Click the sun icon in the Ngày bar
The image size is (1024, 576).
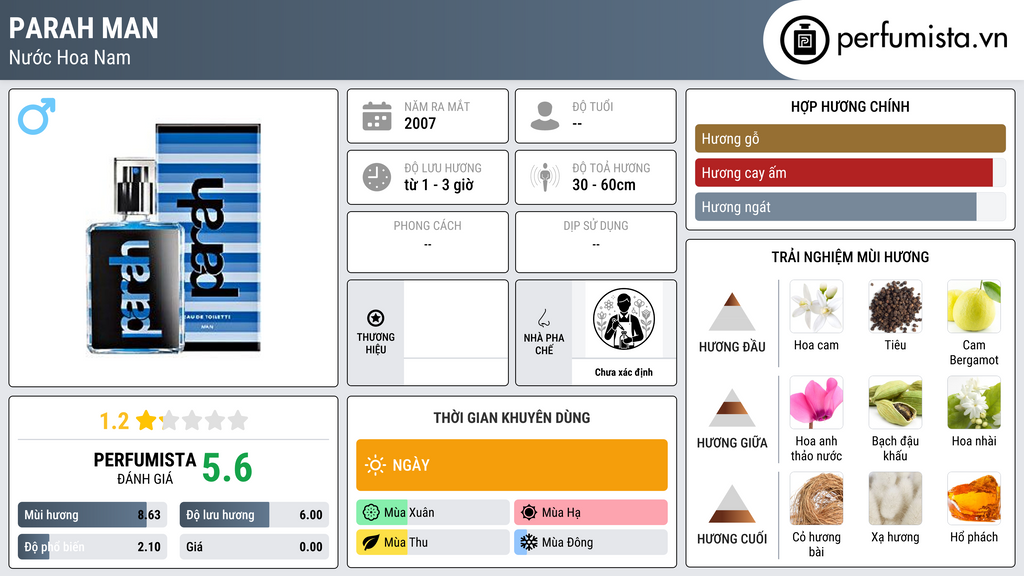click(376, 465)
